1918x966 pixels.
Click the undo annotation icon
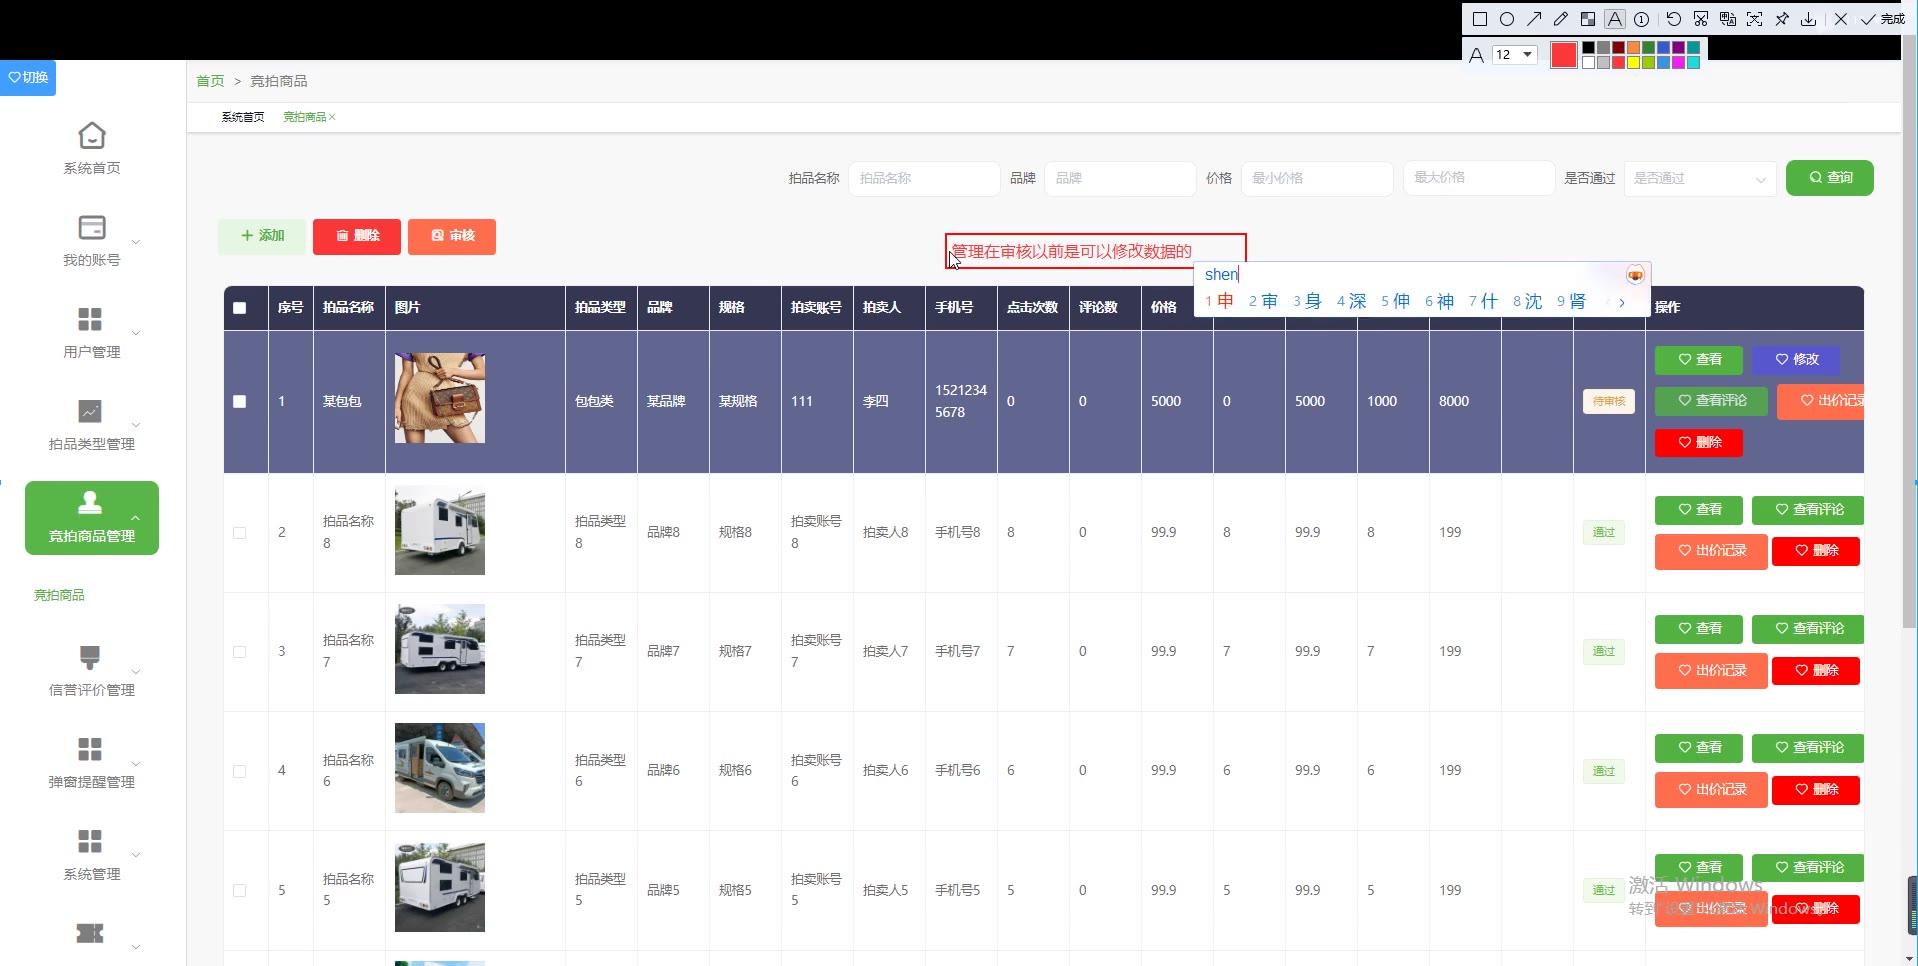point(1673,19)
